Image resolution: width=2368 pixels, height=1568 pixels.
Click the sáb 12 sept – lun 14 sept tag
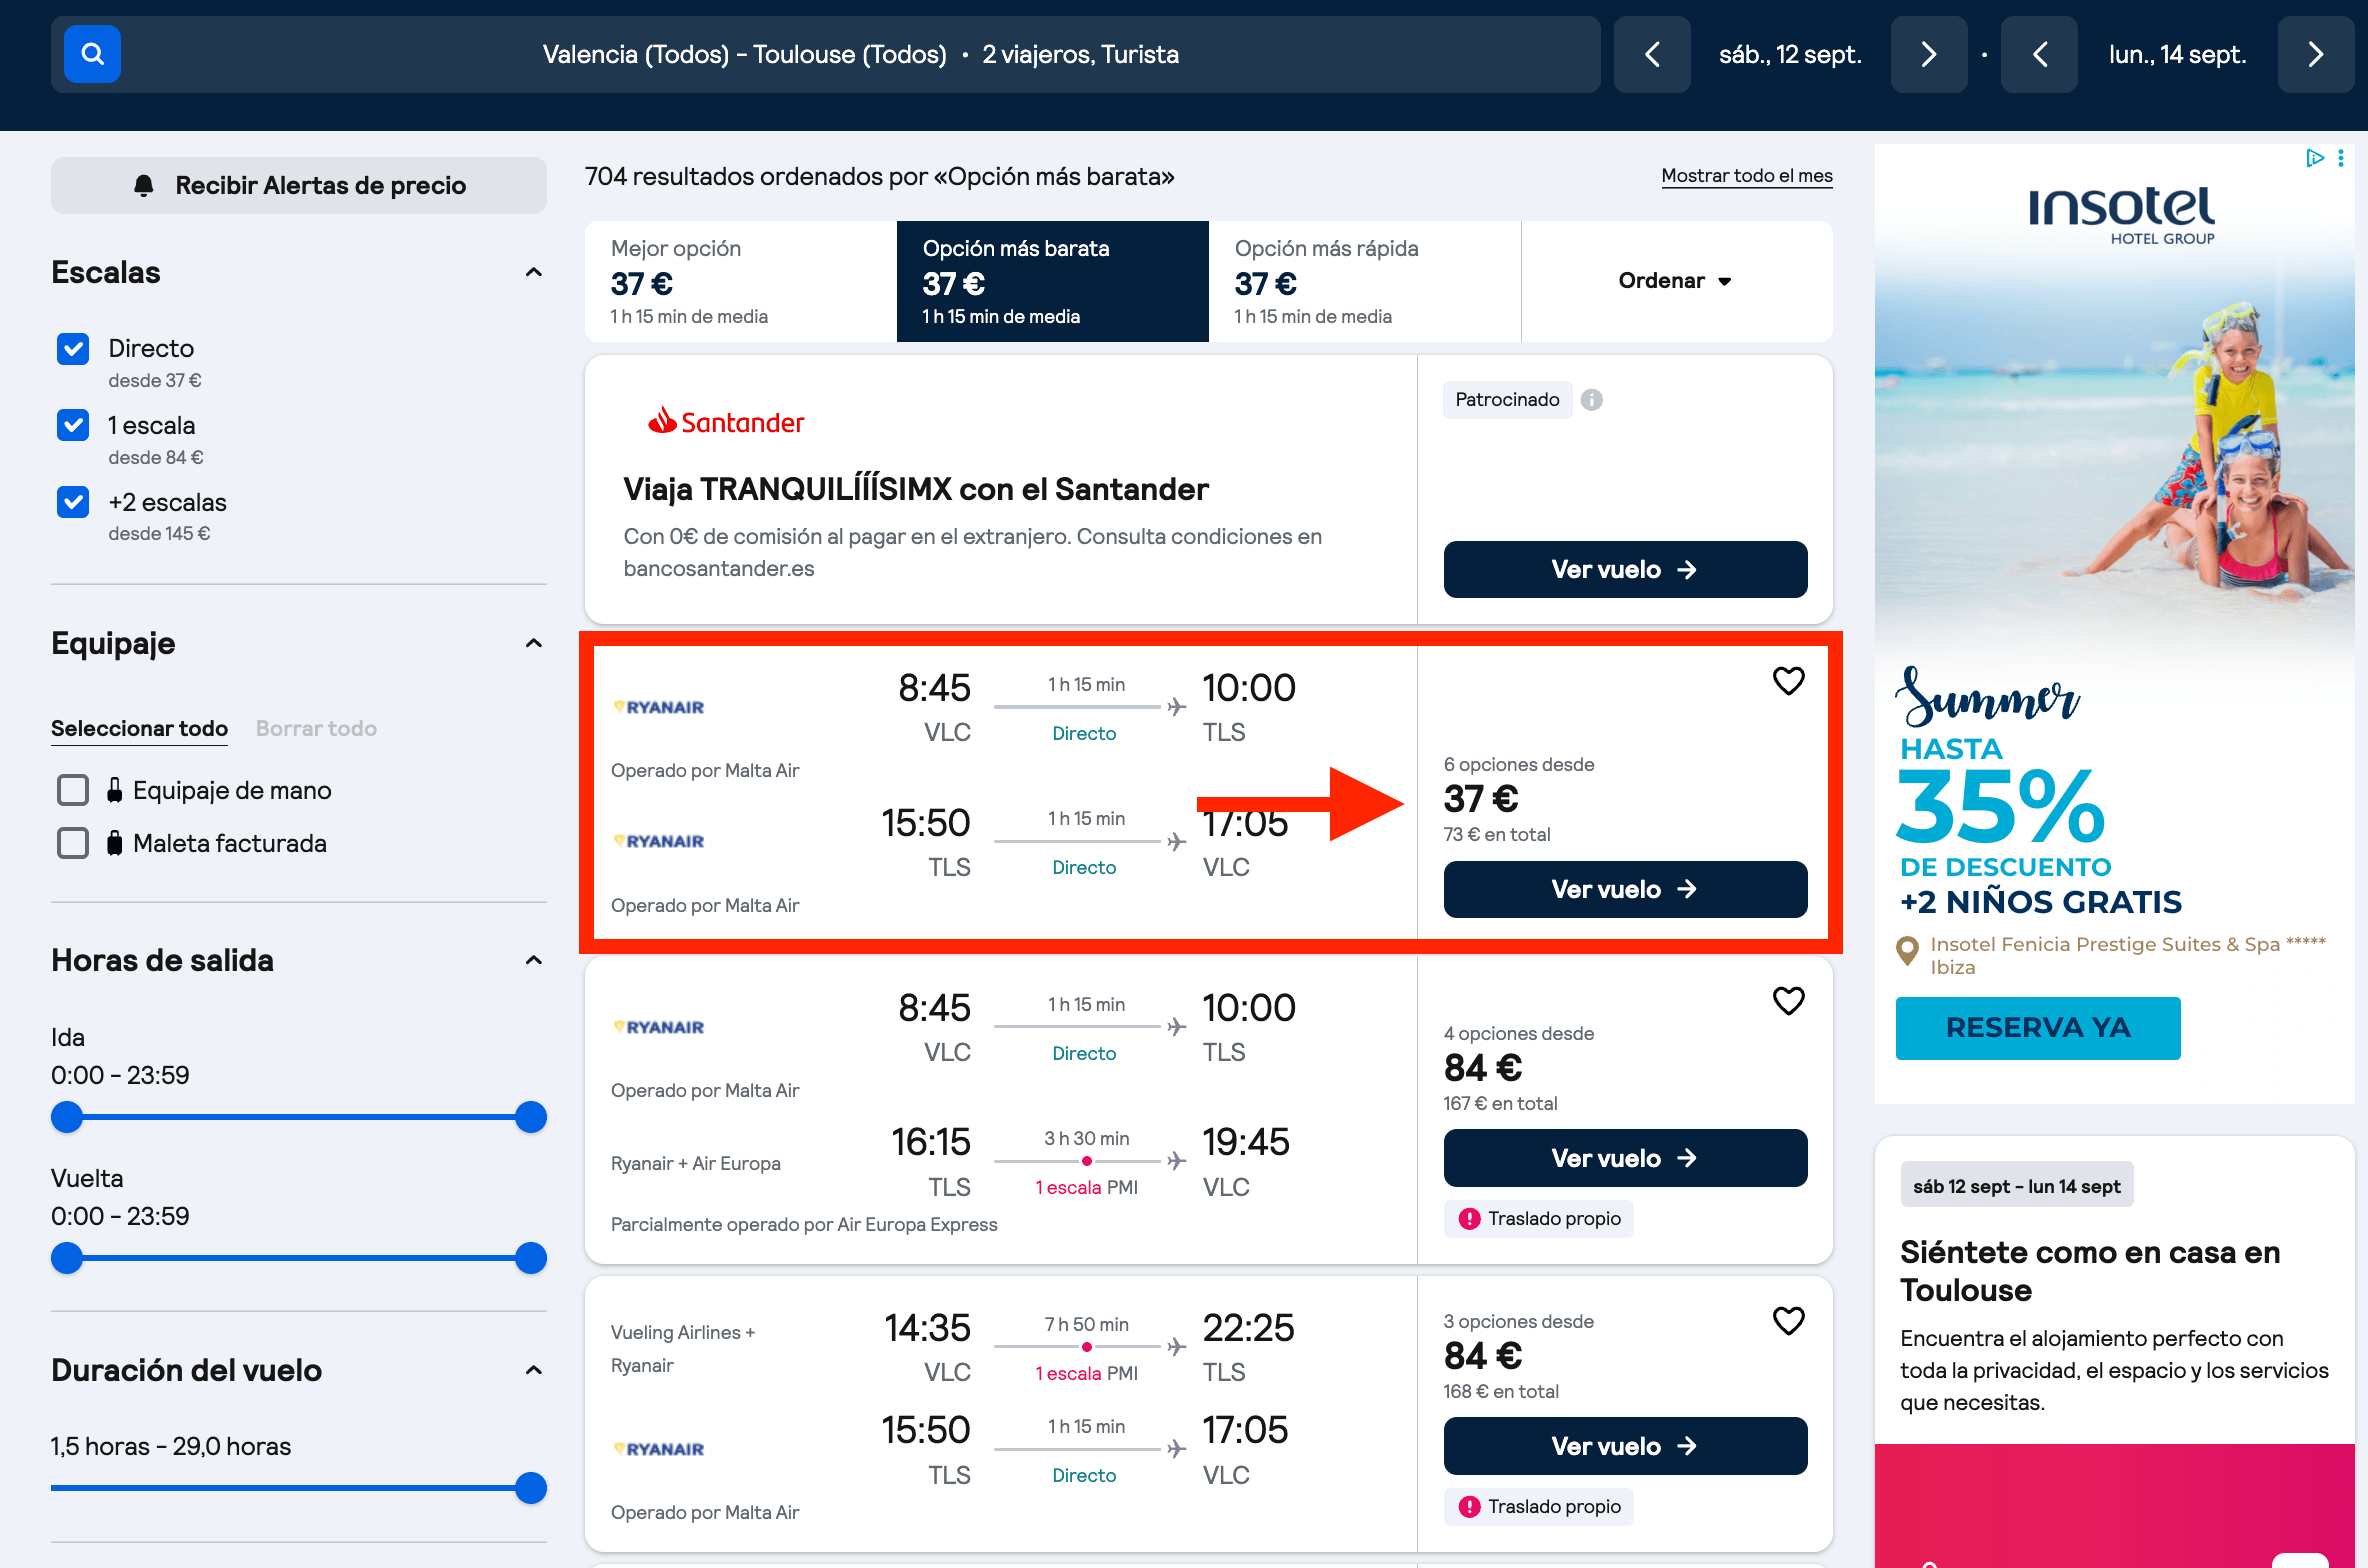(x=2016, y=1186)
